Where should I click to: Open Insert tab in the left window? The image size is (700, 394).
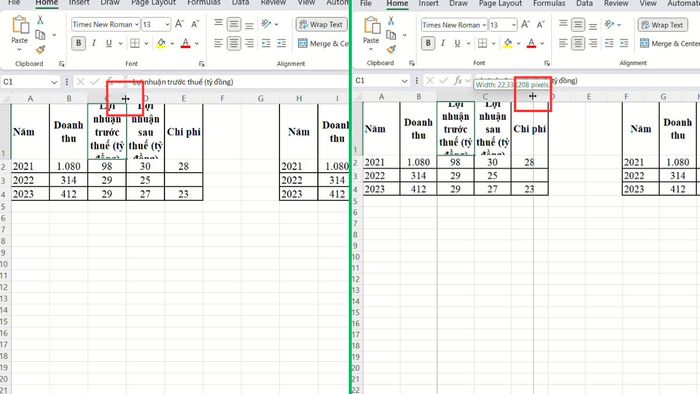click(x=79, y=3)
